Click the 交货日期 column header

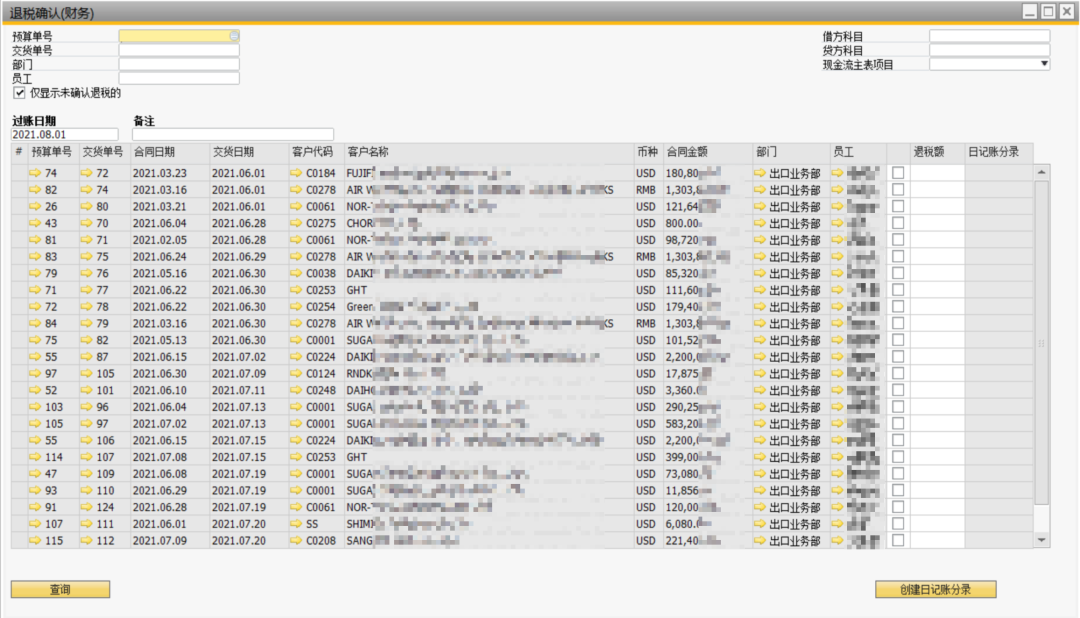pyautogui.click(x=249, y=152)
